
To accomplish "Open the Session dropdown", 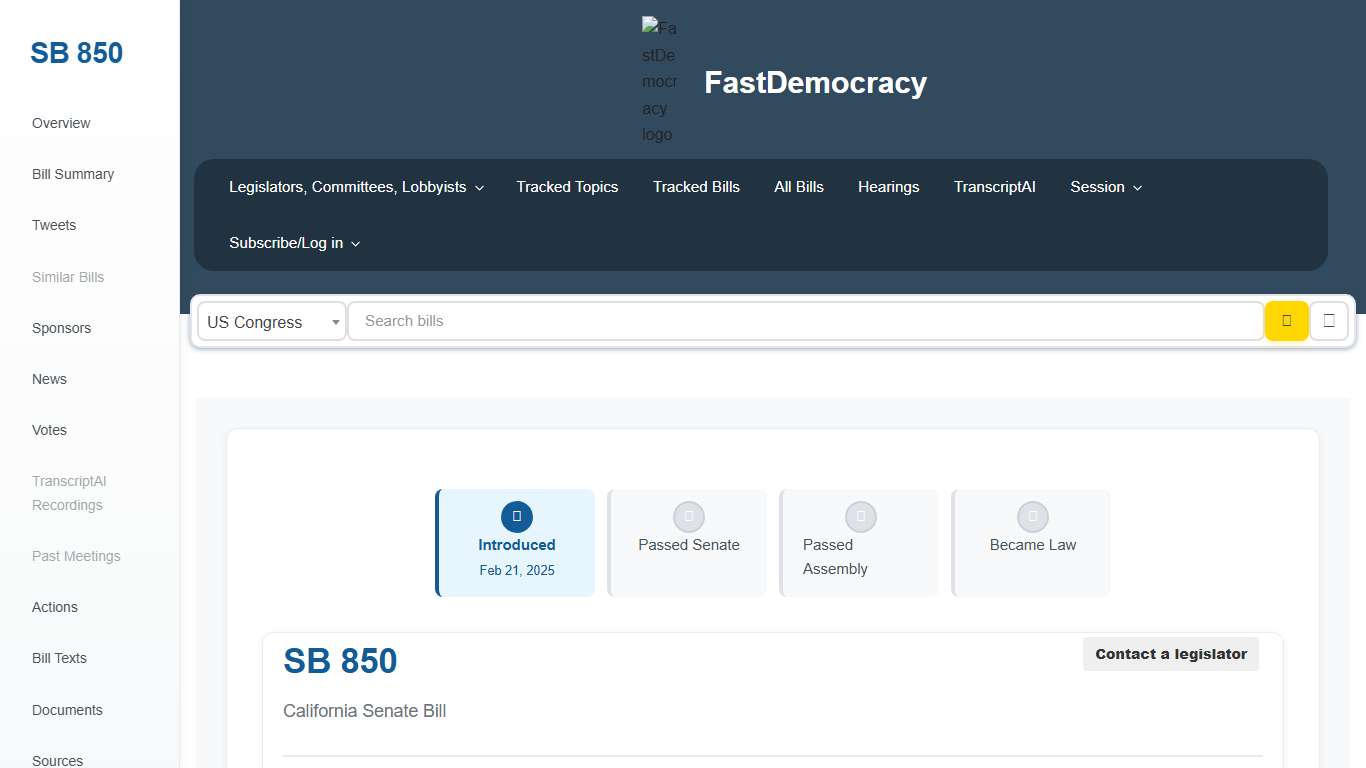I will coord(1104,187).
